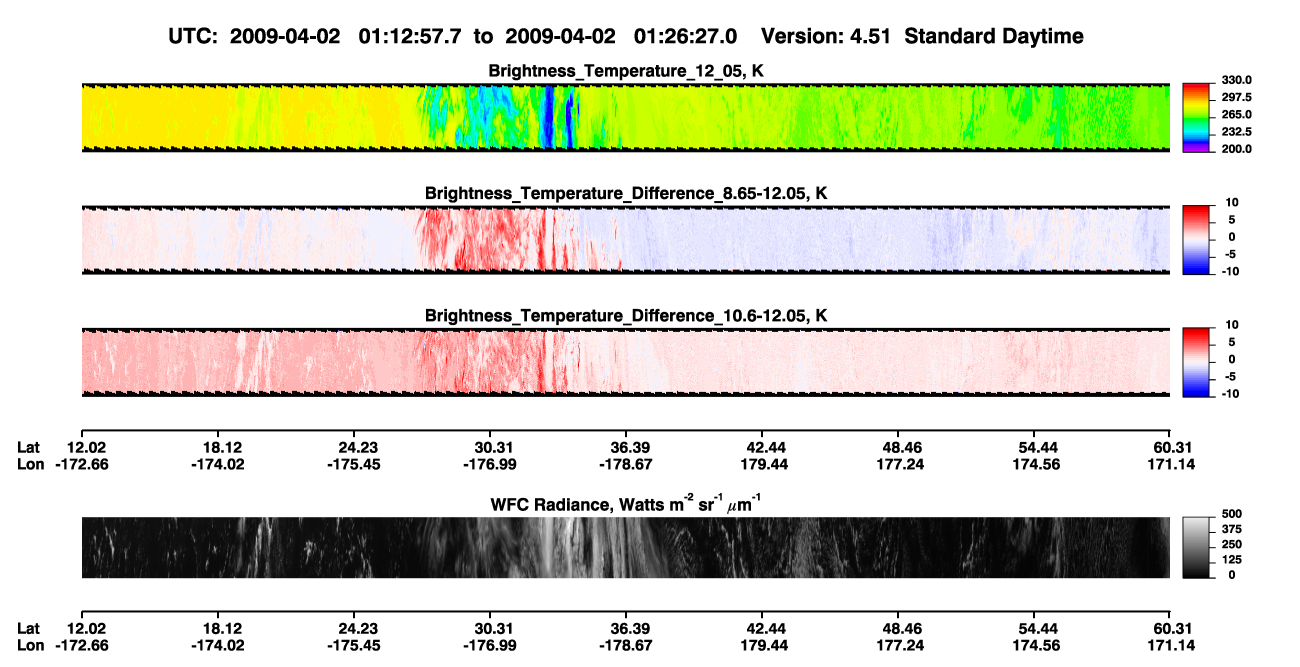The image size is (1300, 667).
Task: Select the Brightness_Temperature_12_05 image strip
Action: tap(625, 116)
